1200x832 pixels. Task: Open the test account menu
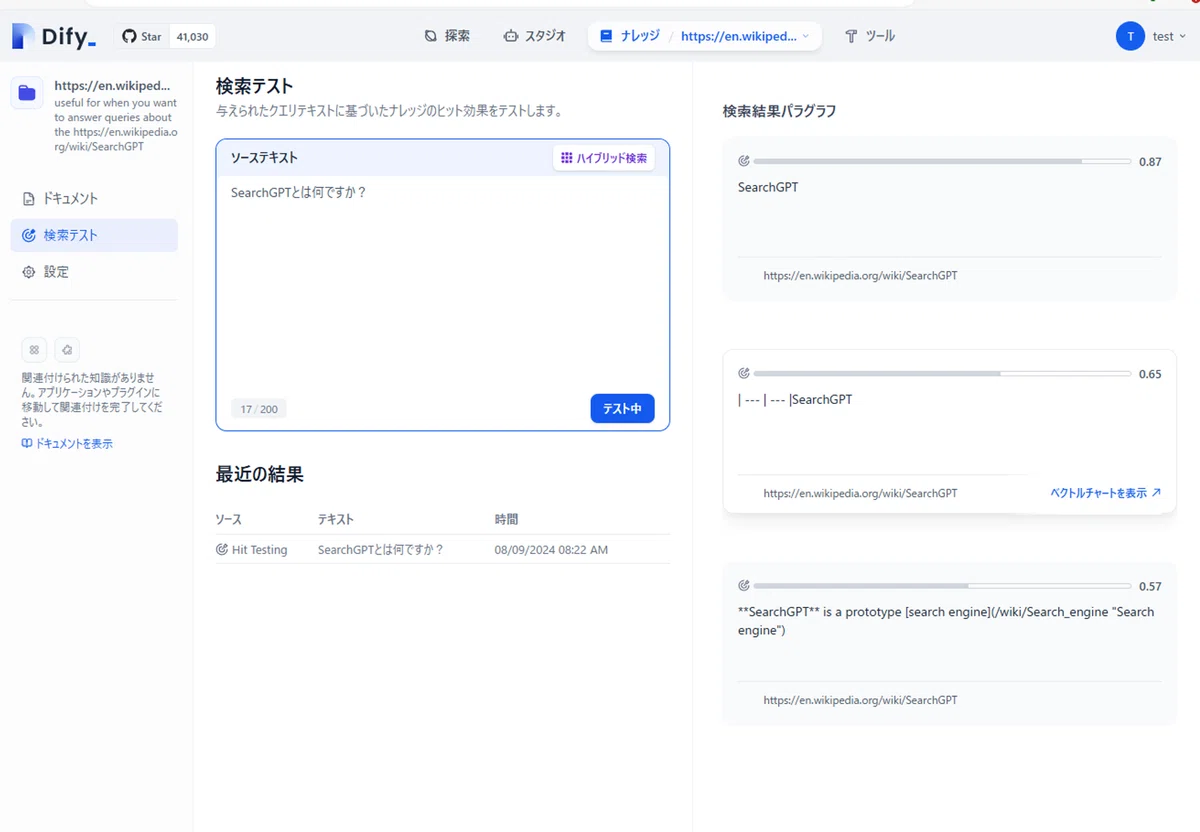(1169, 37)
